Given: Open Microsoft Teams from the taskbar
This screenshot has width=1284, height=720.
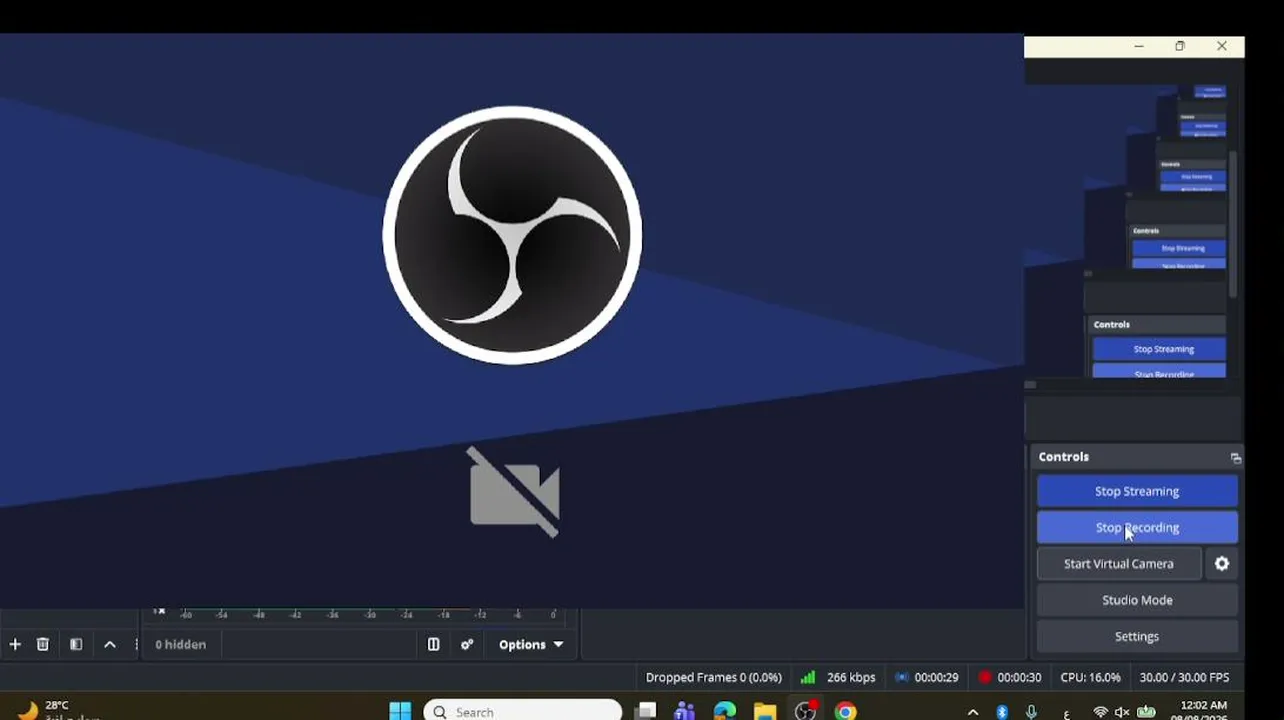Looking at the screenshot, I should (x=685, y=711).
